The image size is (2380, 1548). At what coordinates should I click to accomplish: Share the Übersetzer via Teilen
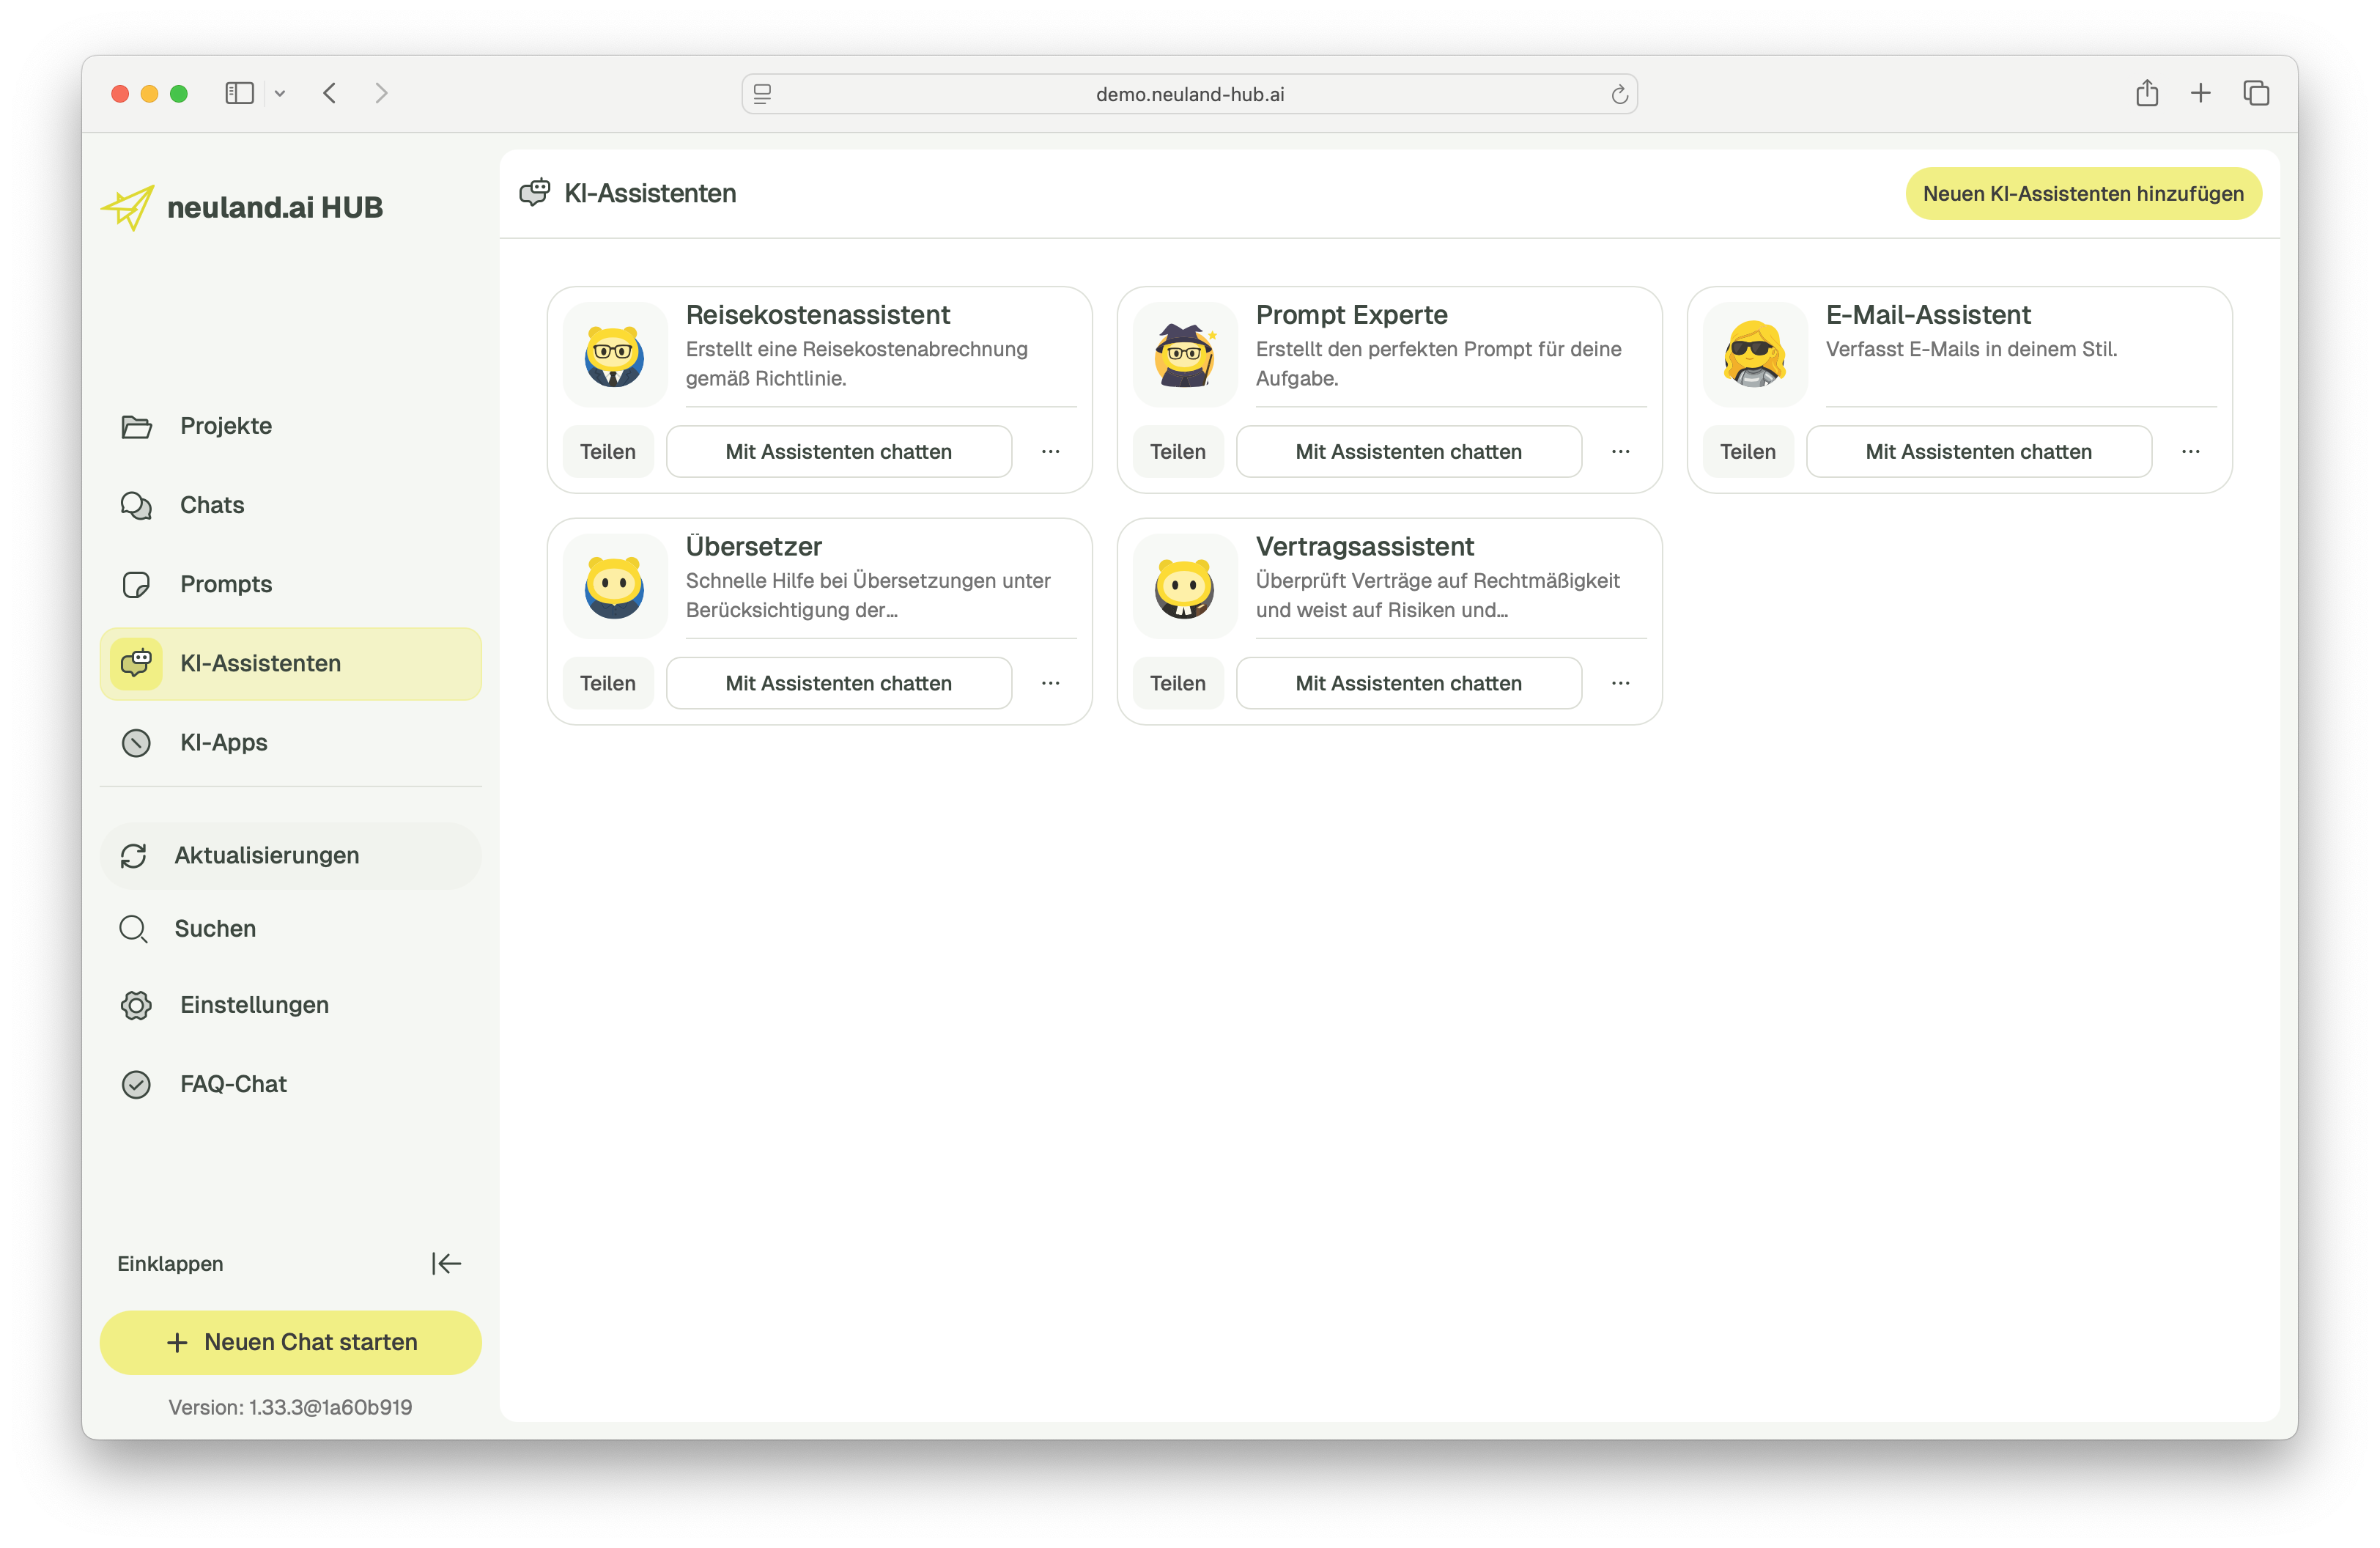[608, 684]
